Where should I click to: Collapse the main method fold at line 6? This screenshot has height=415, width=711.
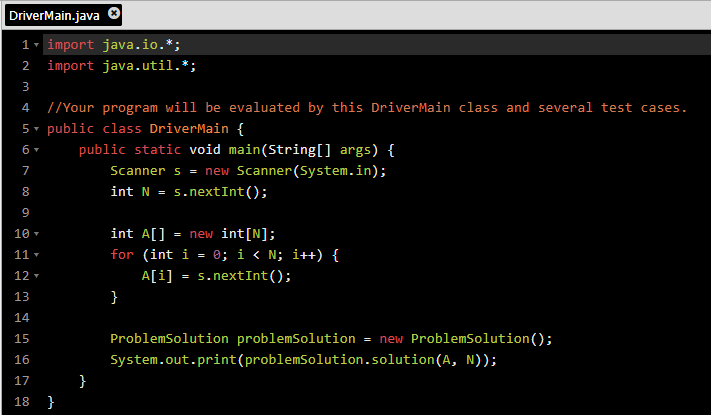(x=37, y=150)
